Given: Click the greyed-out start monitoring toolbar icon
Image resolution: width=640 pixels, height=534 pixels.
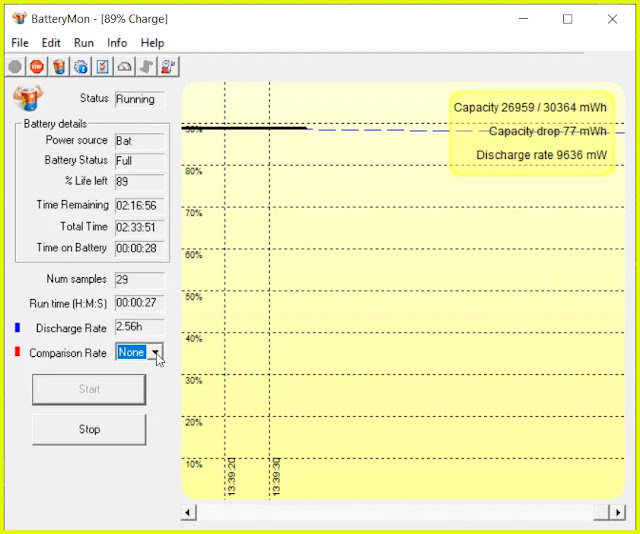Looking at the screenshot, I should tap(15, 67).
